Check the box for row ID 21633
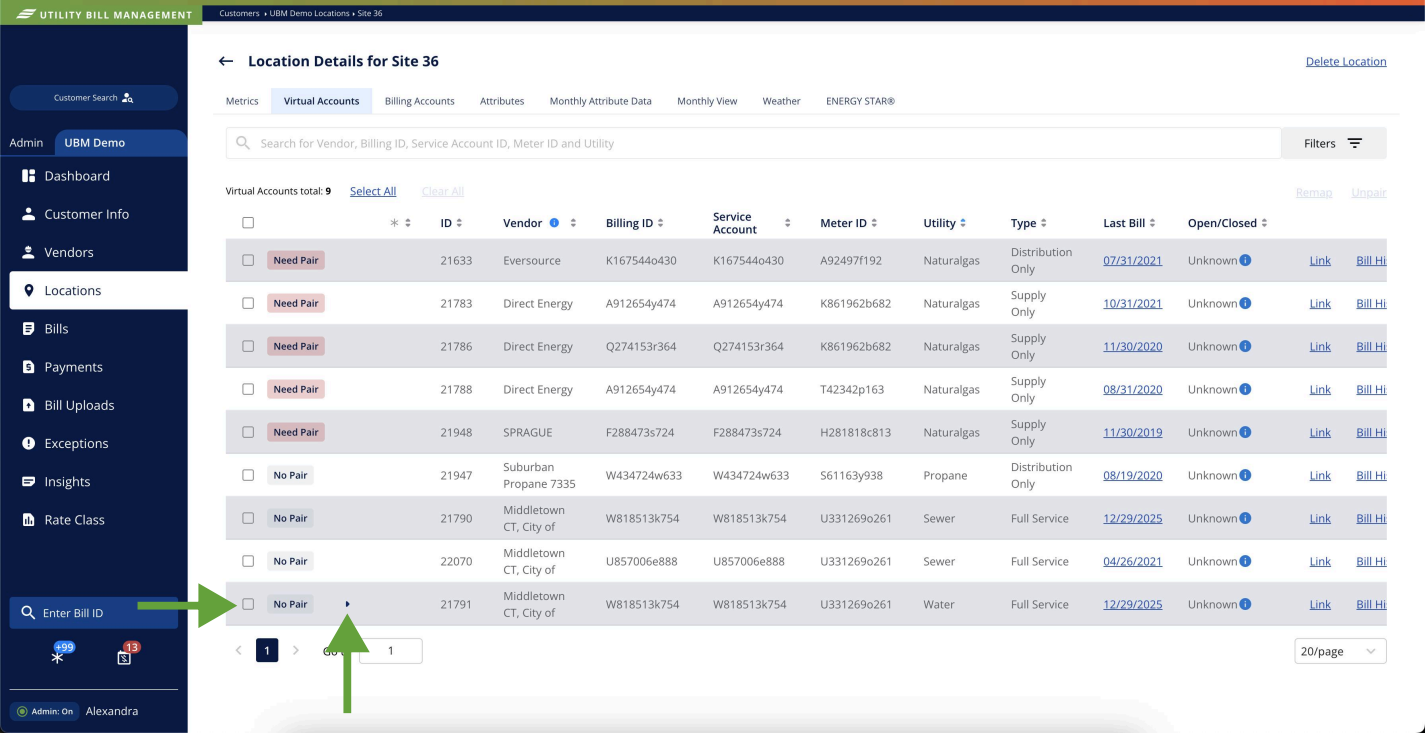This screenshot has height=733, width=1425. (x=248, y=260)
